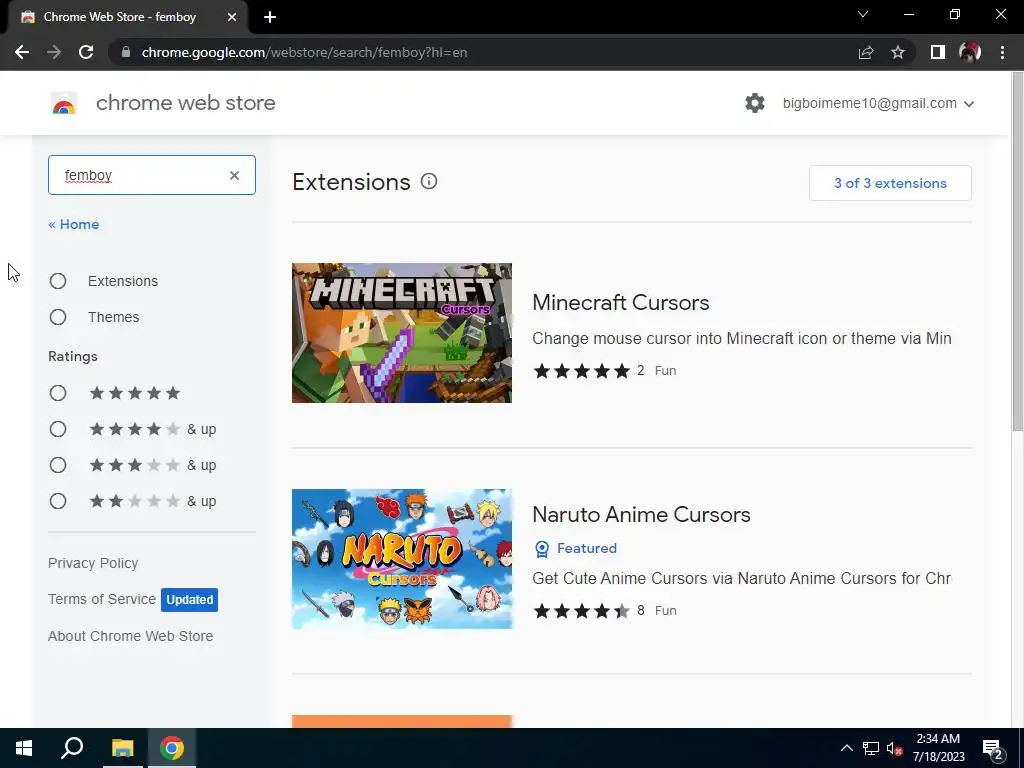Click the Chrome taskbar icon
Image resolution: width=1024 pixels, height=768 pixels.
click(172, 748)
